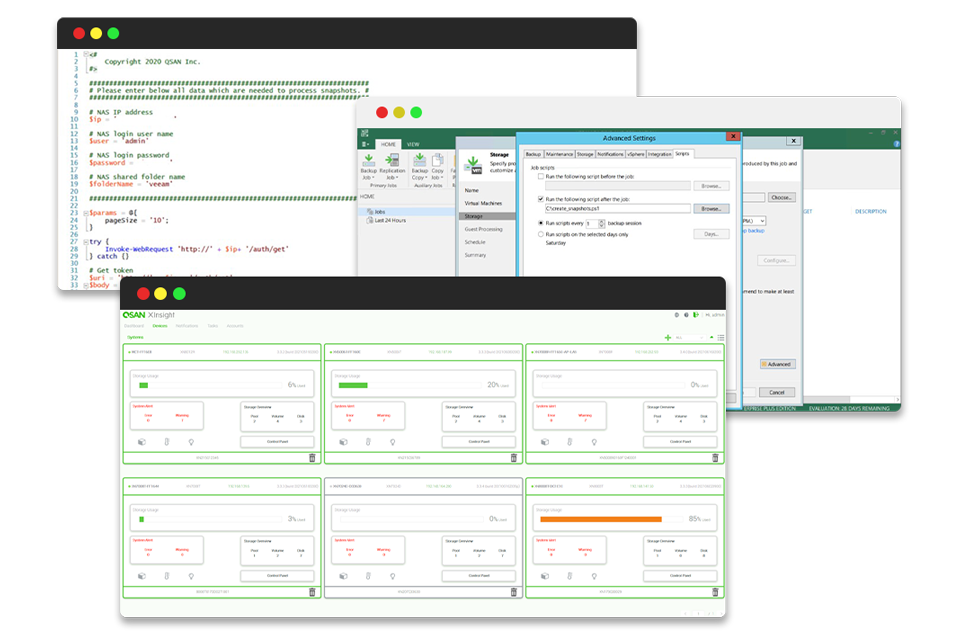The width and height of the screenshot is (960, 643).
Task: Click the thermometer icon on the 20% card
Action: 368,442
